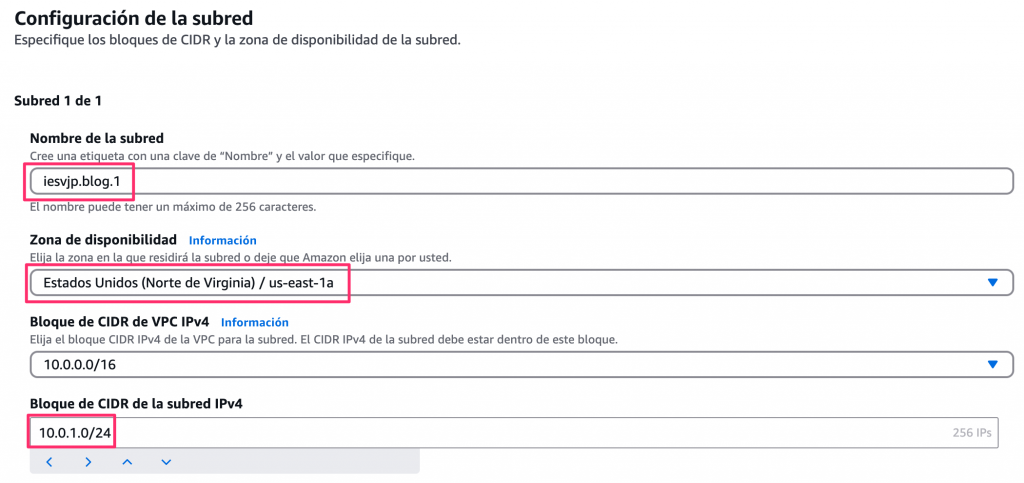
Task: Click the 256 IPs indicator
Action: point(971,434)
